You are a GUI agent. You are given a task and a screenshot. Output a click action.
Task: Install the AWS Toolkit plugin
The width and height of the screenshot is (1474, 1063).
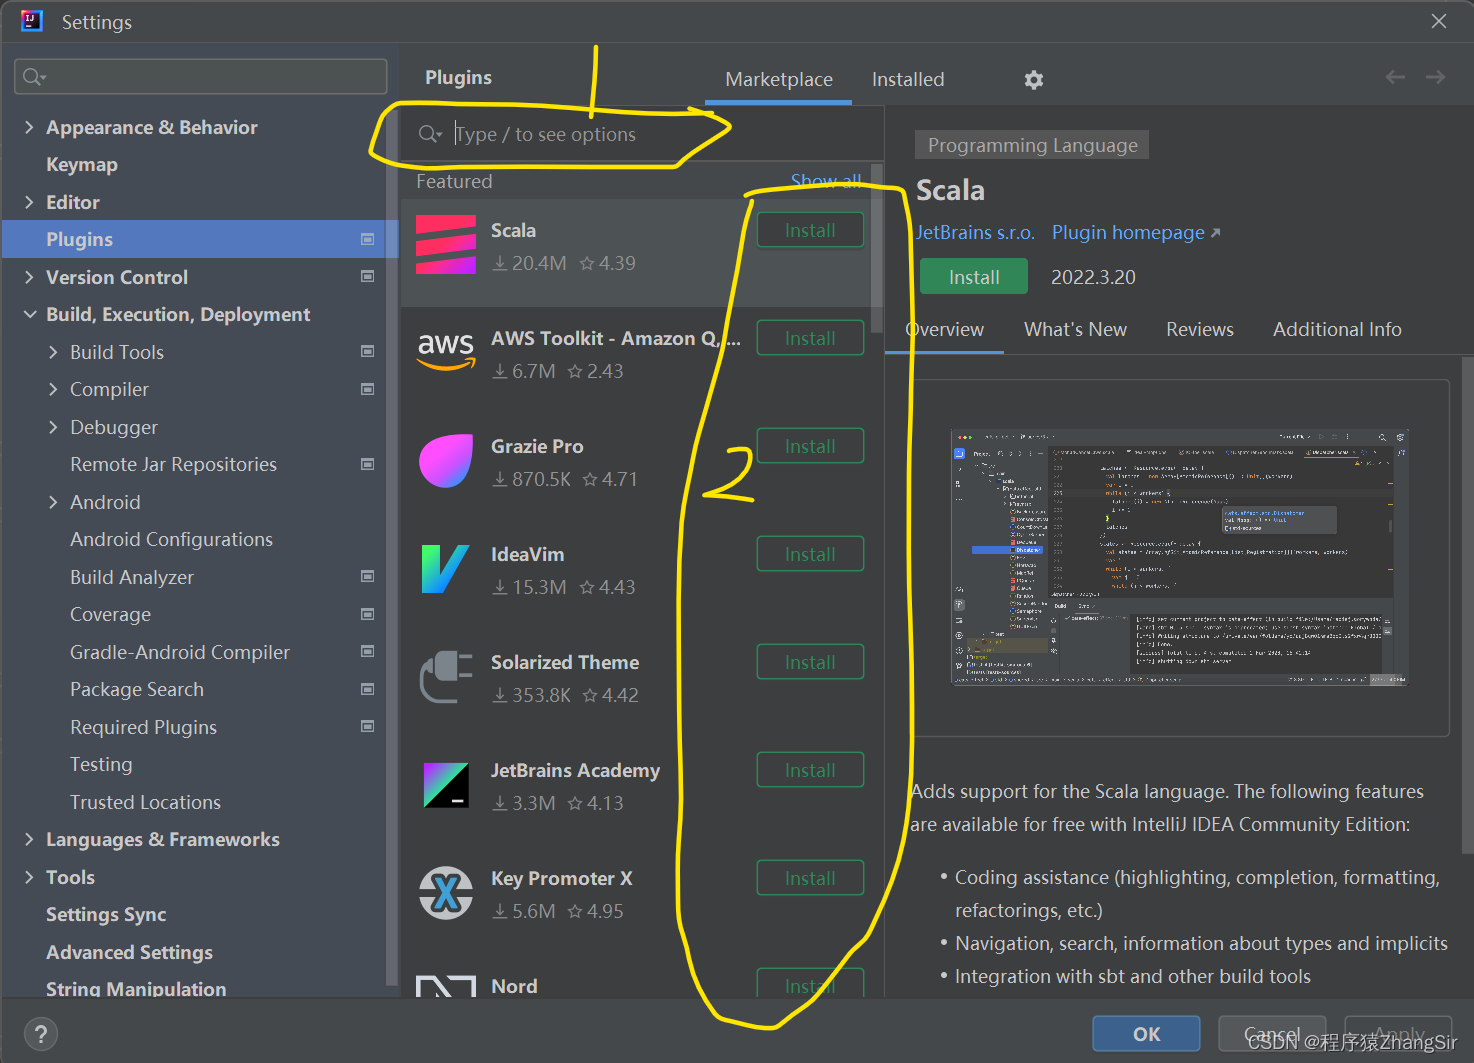click(x=810, y=338)
